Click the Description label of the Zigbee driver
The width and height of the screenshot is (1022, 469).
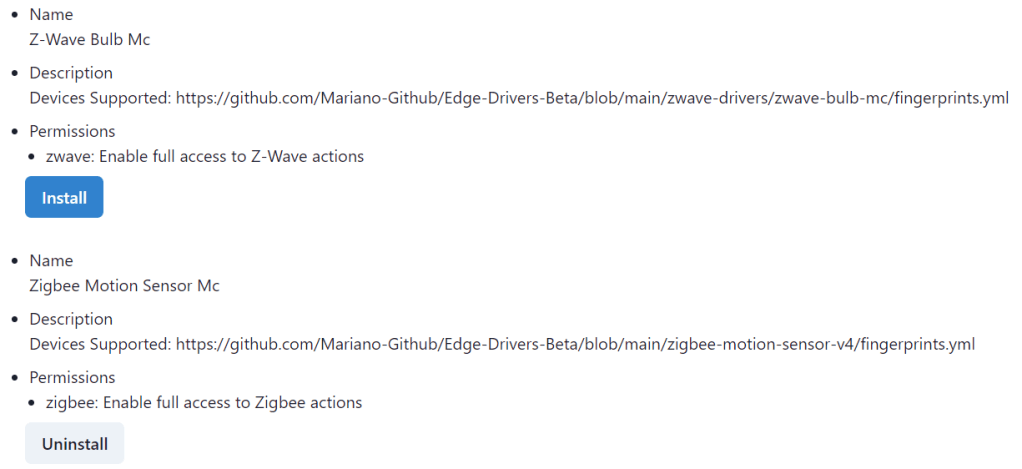(x=71, y=319)
